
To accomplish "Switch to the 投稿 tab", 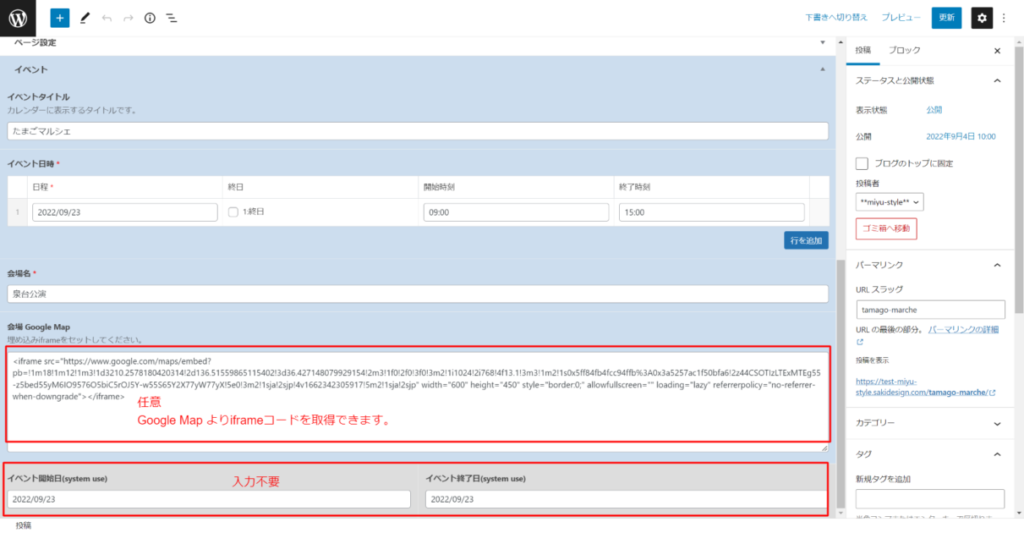I will click(863, 50).
